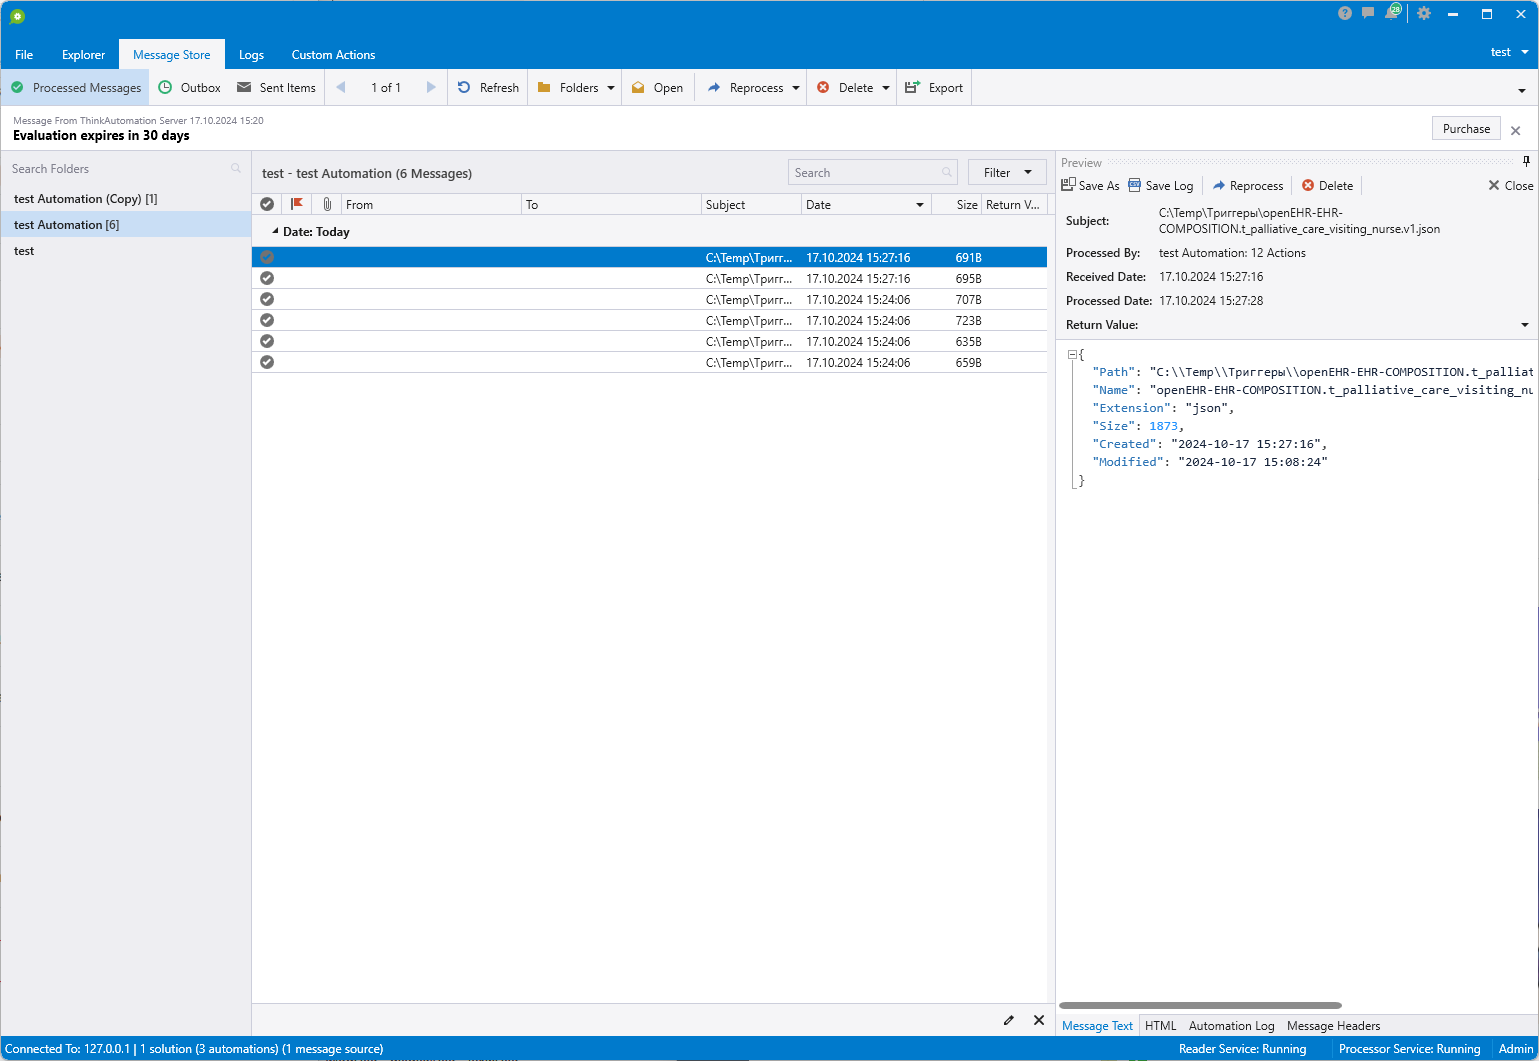
Task: Click Save Log in the Preview pane
Action: [x=1161, y=185]
